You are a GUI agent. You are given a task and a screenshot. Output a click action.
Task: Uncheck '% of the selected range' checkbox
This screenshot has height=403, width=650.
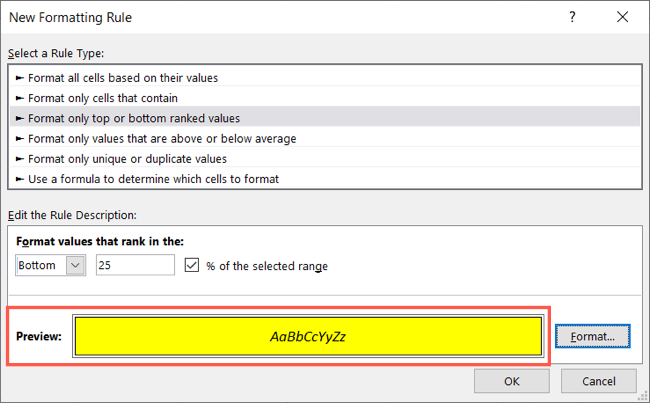pos(193,266)
